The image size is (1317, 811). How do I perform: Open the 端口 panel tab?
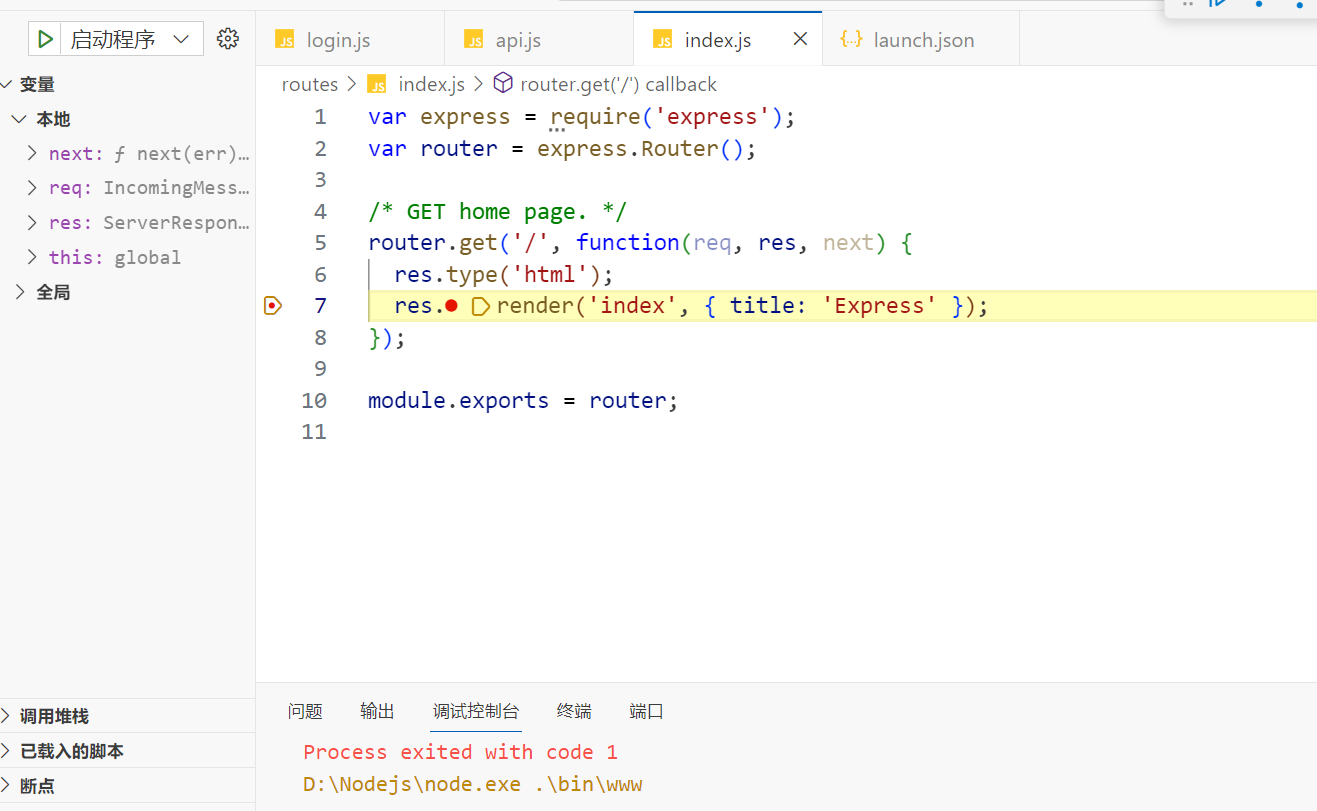pos(647,711)
